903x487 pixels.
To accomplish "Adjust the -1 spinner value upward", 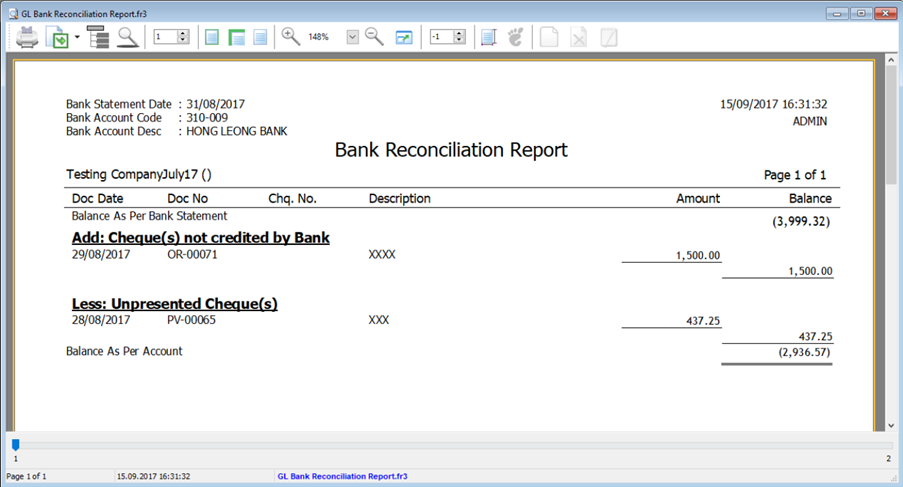I will pos(460,33).
